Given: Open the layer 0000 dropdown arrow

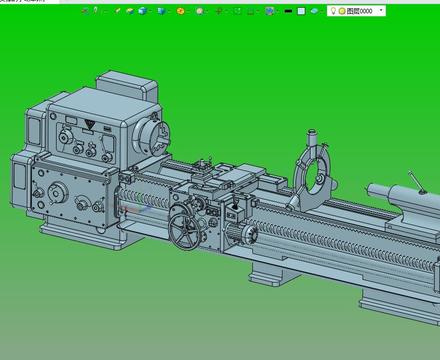Looking at the screenshot, I should [x=381, y=11].
